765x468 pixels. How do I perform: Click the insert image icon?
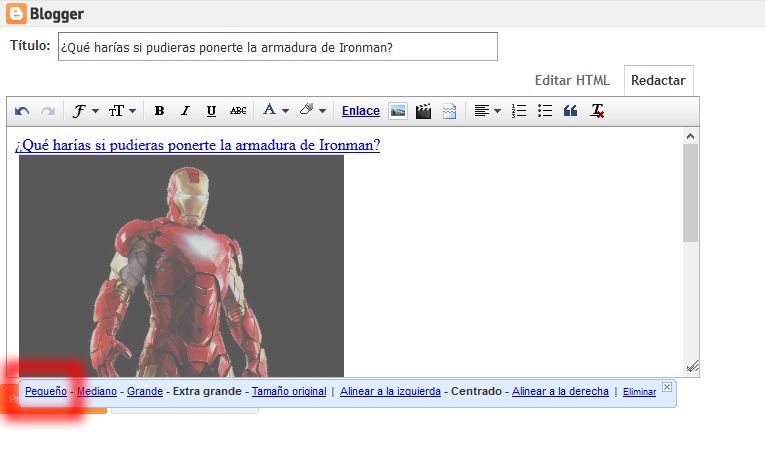[398, 111]
